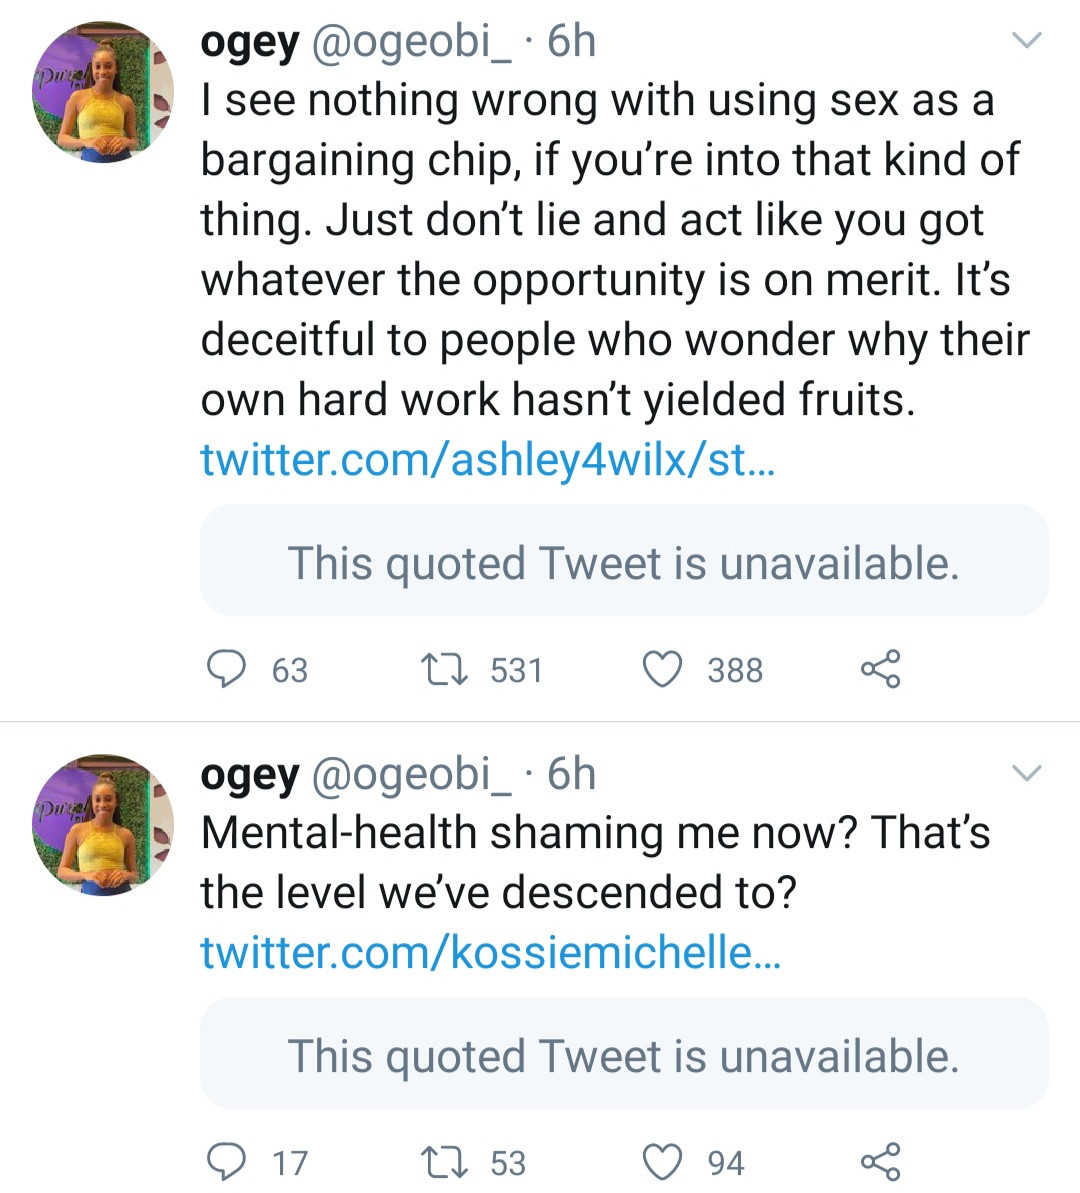Tap the @ogeobi_ handle on second tweet
This screenshot has height=1193, width=1080.
(x=412, y=774)
